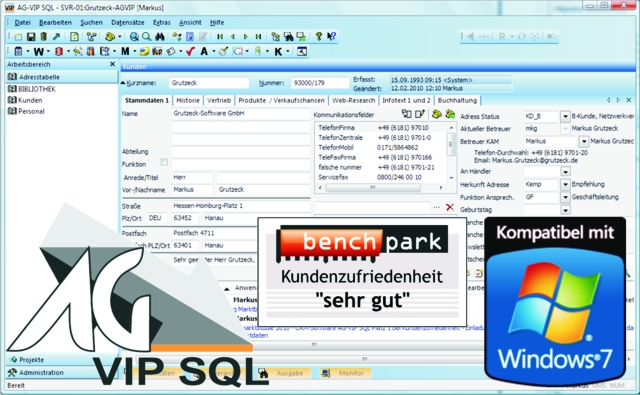Click the binoculars find icon
Image resolution: width=640 pixels, height=395 pixels.
pos(160,37)
